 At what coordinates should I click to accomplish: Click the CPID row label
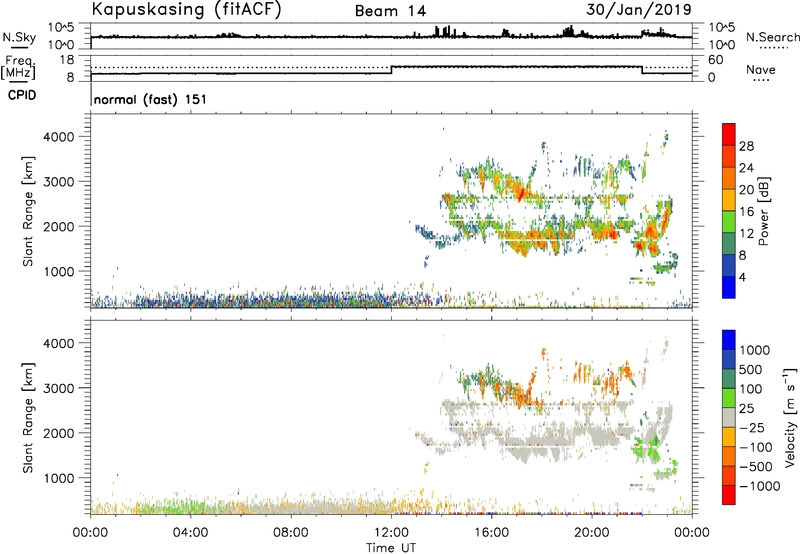(22, 95)
